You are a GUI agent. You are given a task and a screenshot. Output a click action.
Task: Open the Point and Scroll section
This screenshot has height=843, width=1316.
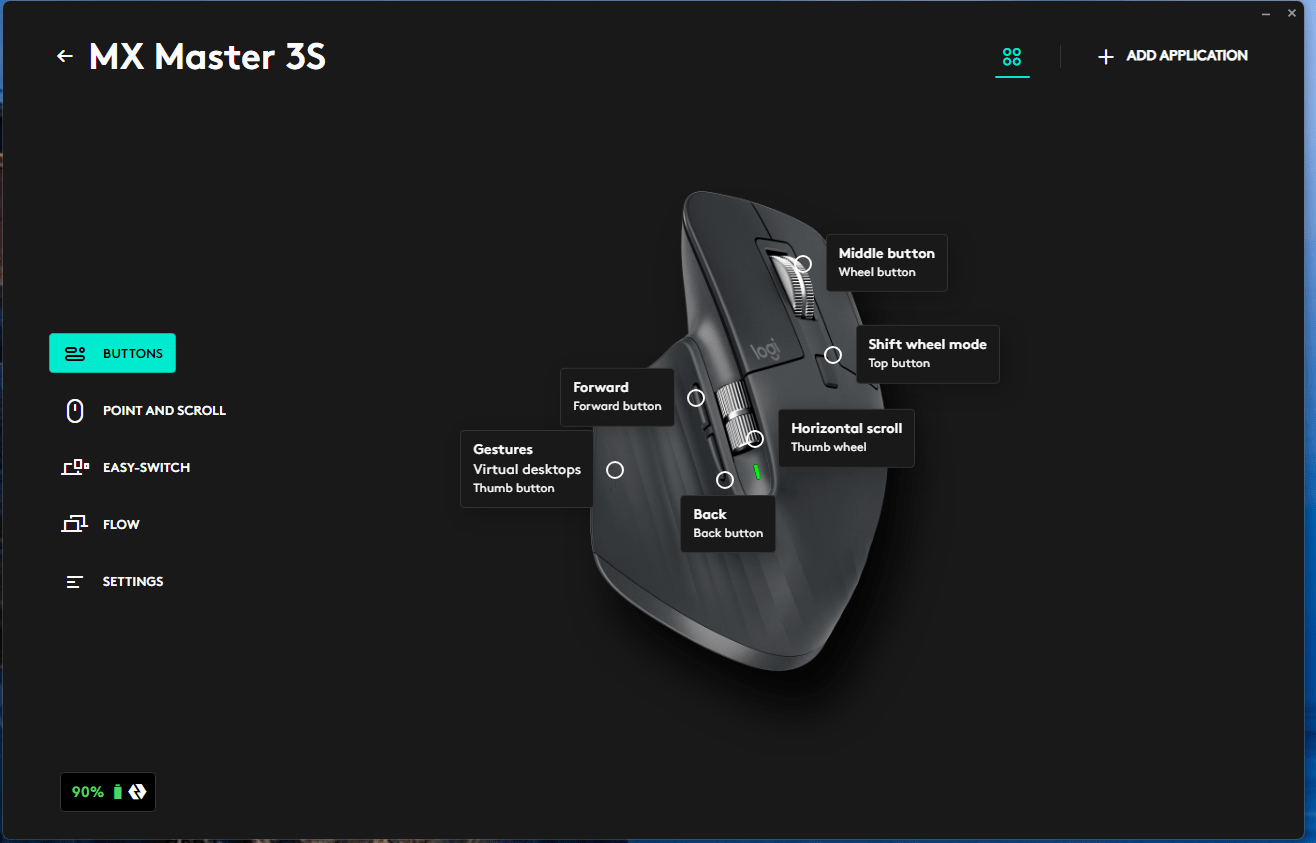click(164, 410)
